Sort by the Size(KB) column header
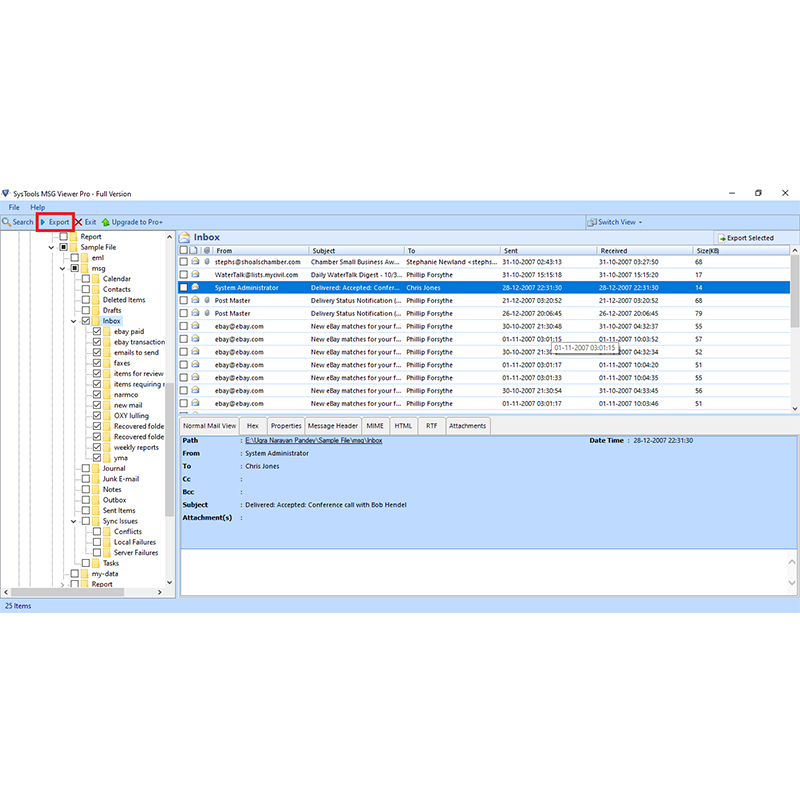The height and width of the screenshot is (800, 800). [x=741, y=251]
